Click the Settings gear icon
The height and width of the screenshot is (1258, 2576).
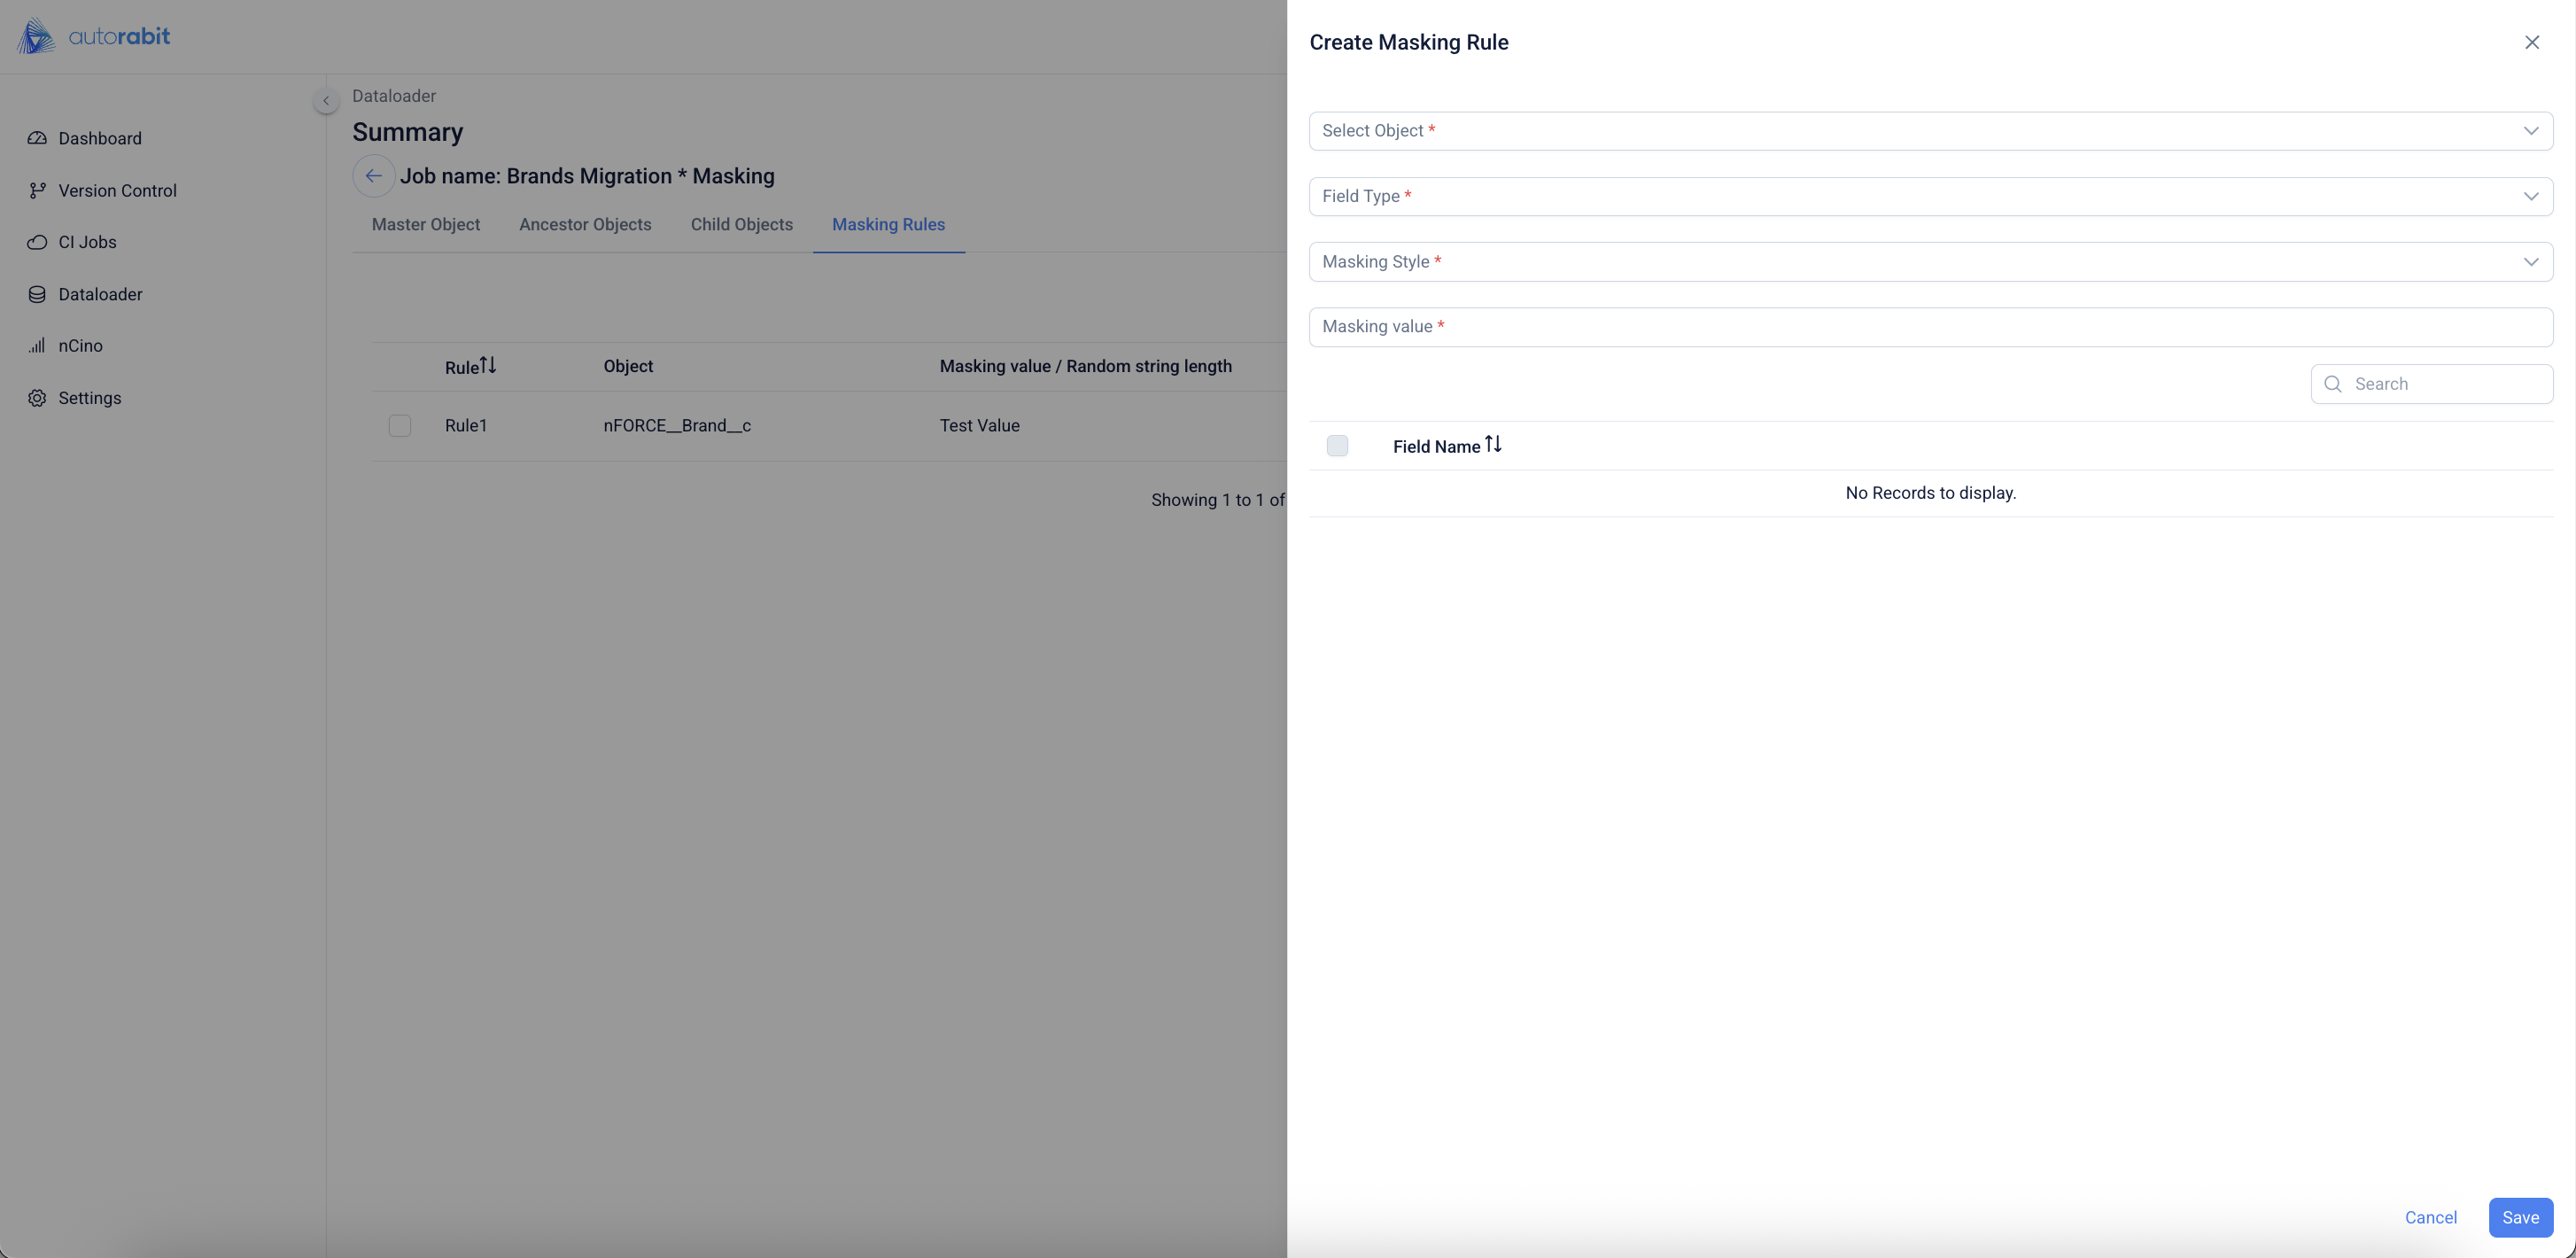tap(37, 398)
